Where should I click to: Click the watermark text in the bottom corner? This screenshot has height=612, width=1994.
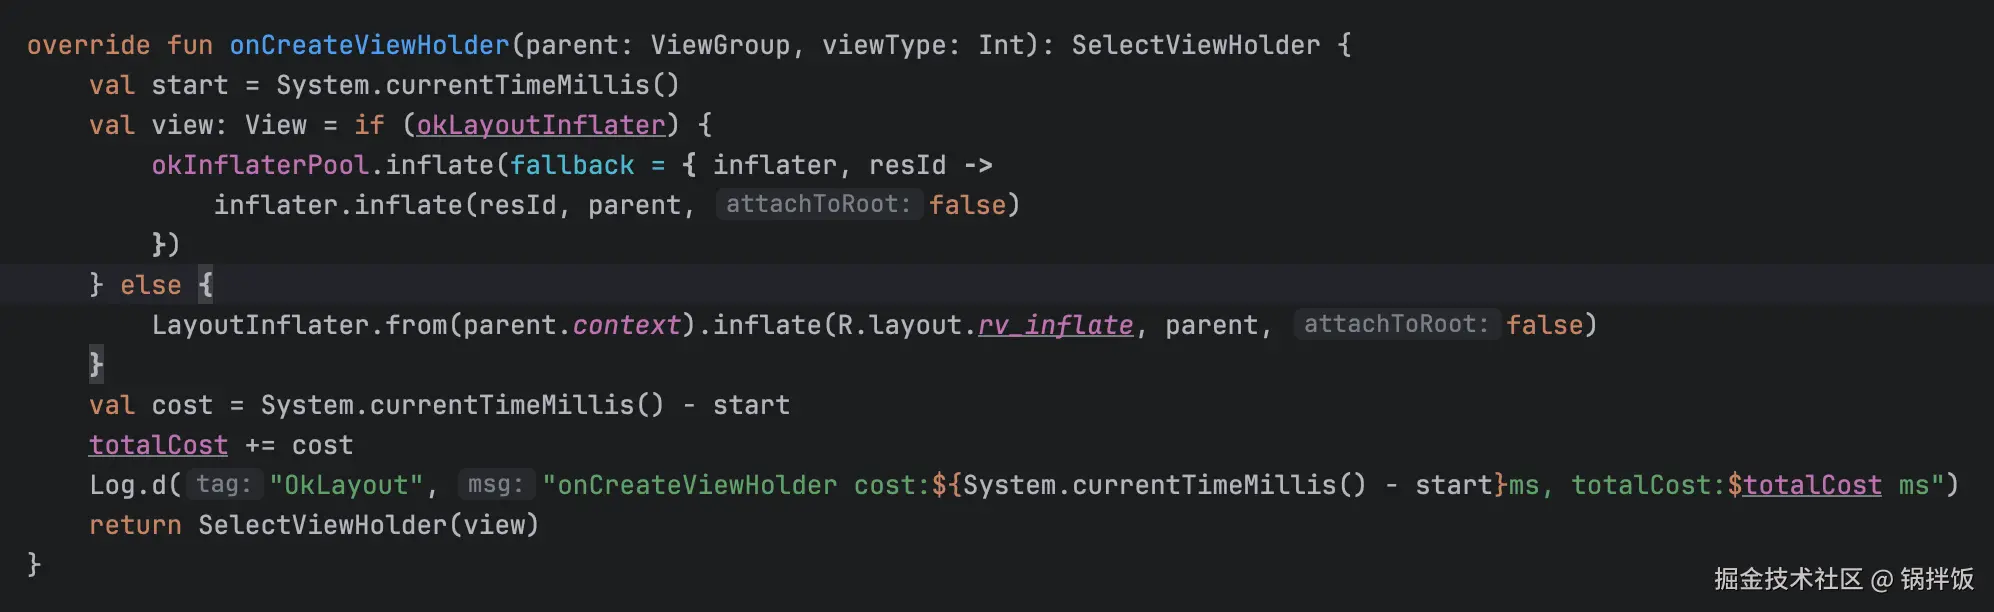[1842, 579]
